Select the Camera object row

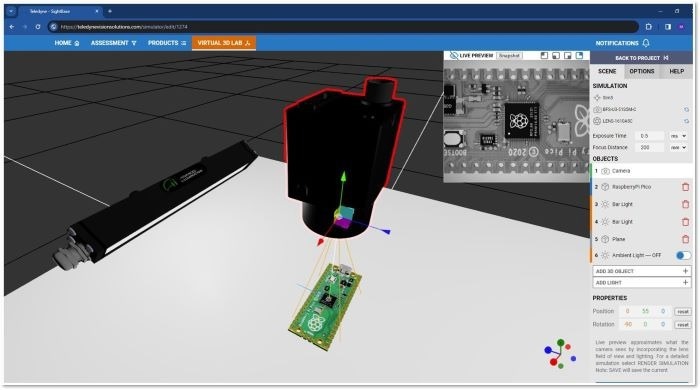(x=642, y=171)
